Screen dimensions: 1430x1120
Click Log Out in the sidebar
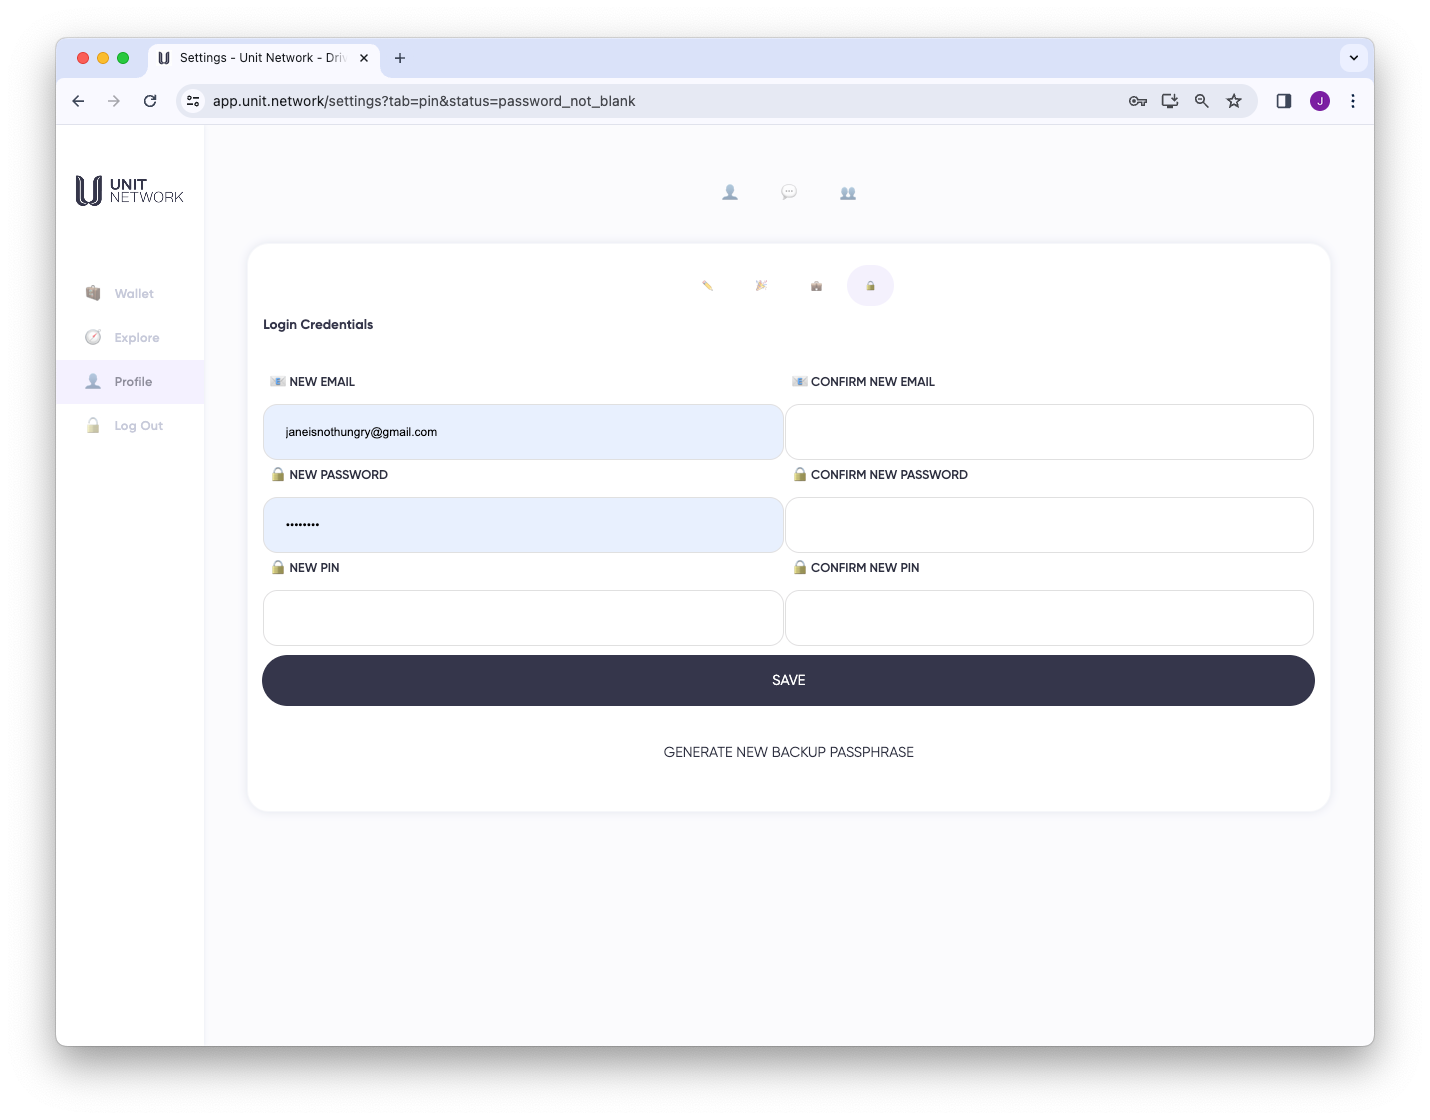pos(138,426)
